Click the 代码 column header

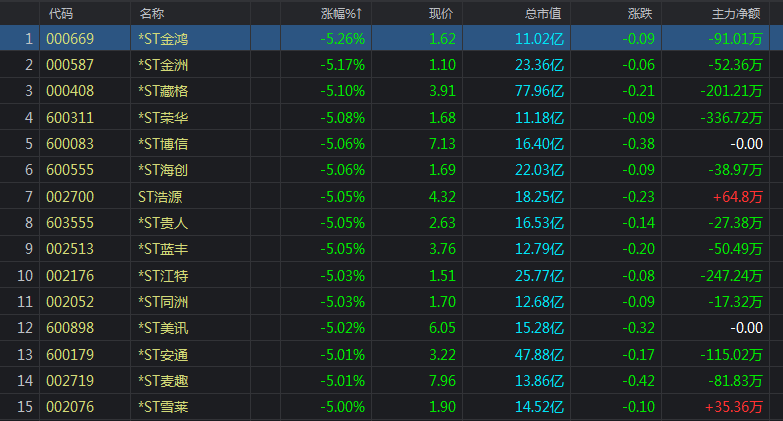tap(61, 13)
